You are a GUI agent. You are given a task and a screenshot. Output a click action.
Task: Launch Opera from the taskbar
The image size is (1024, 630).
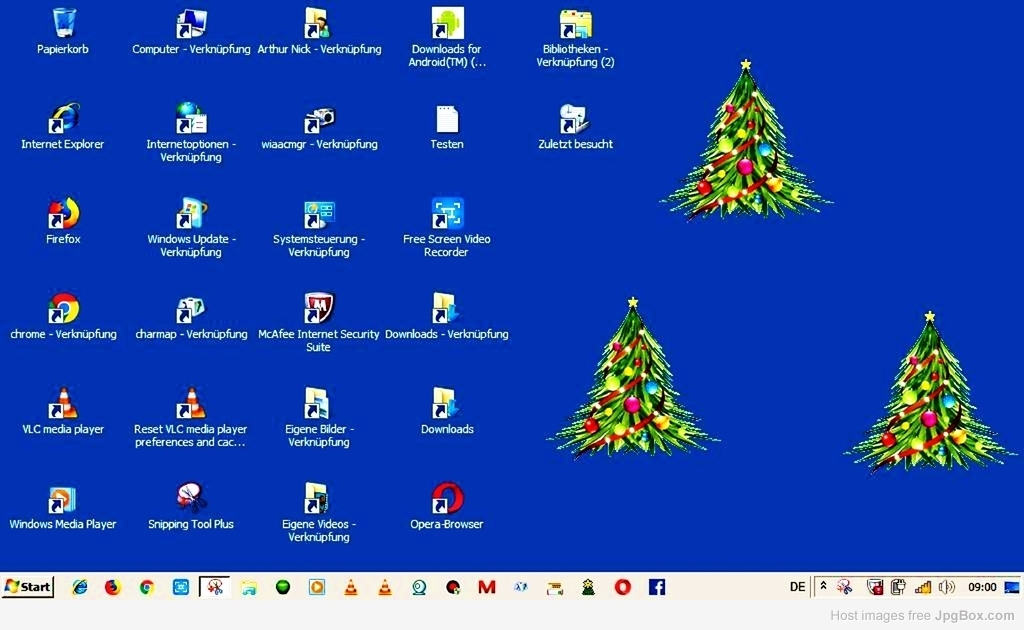pyautogui.click(x=622, y=587)
